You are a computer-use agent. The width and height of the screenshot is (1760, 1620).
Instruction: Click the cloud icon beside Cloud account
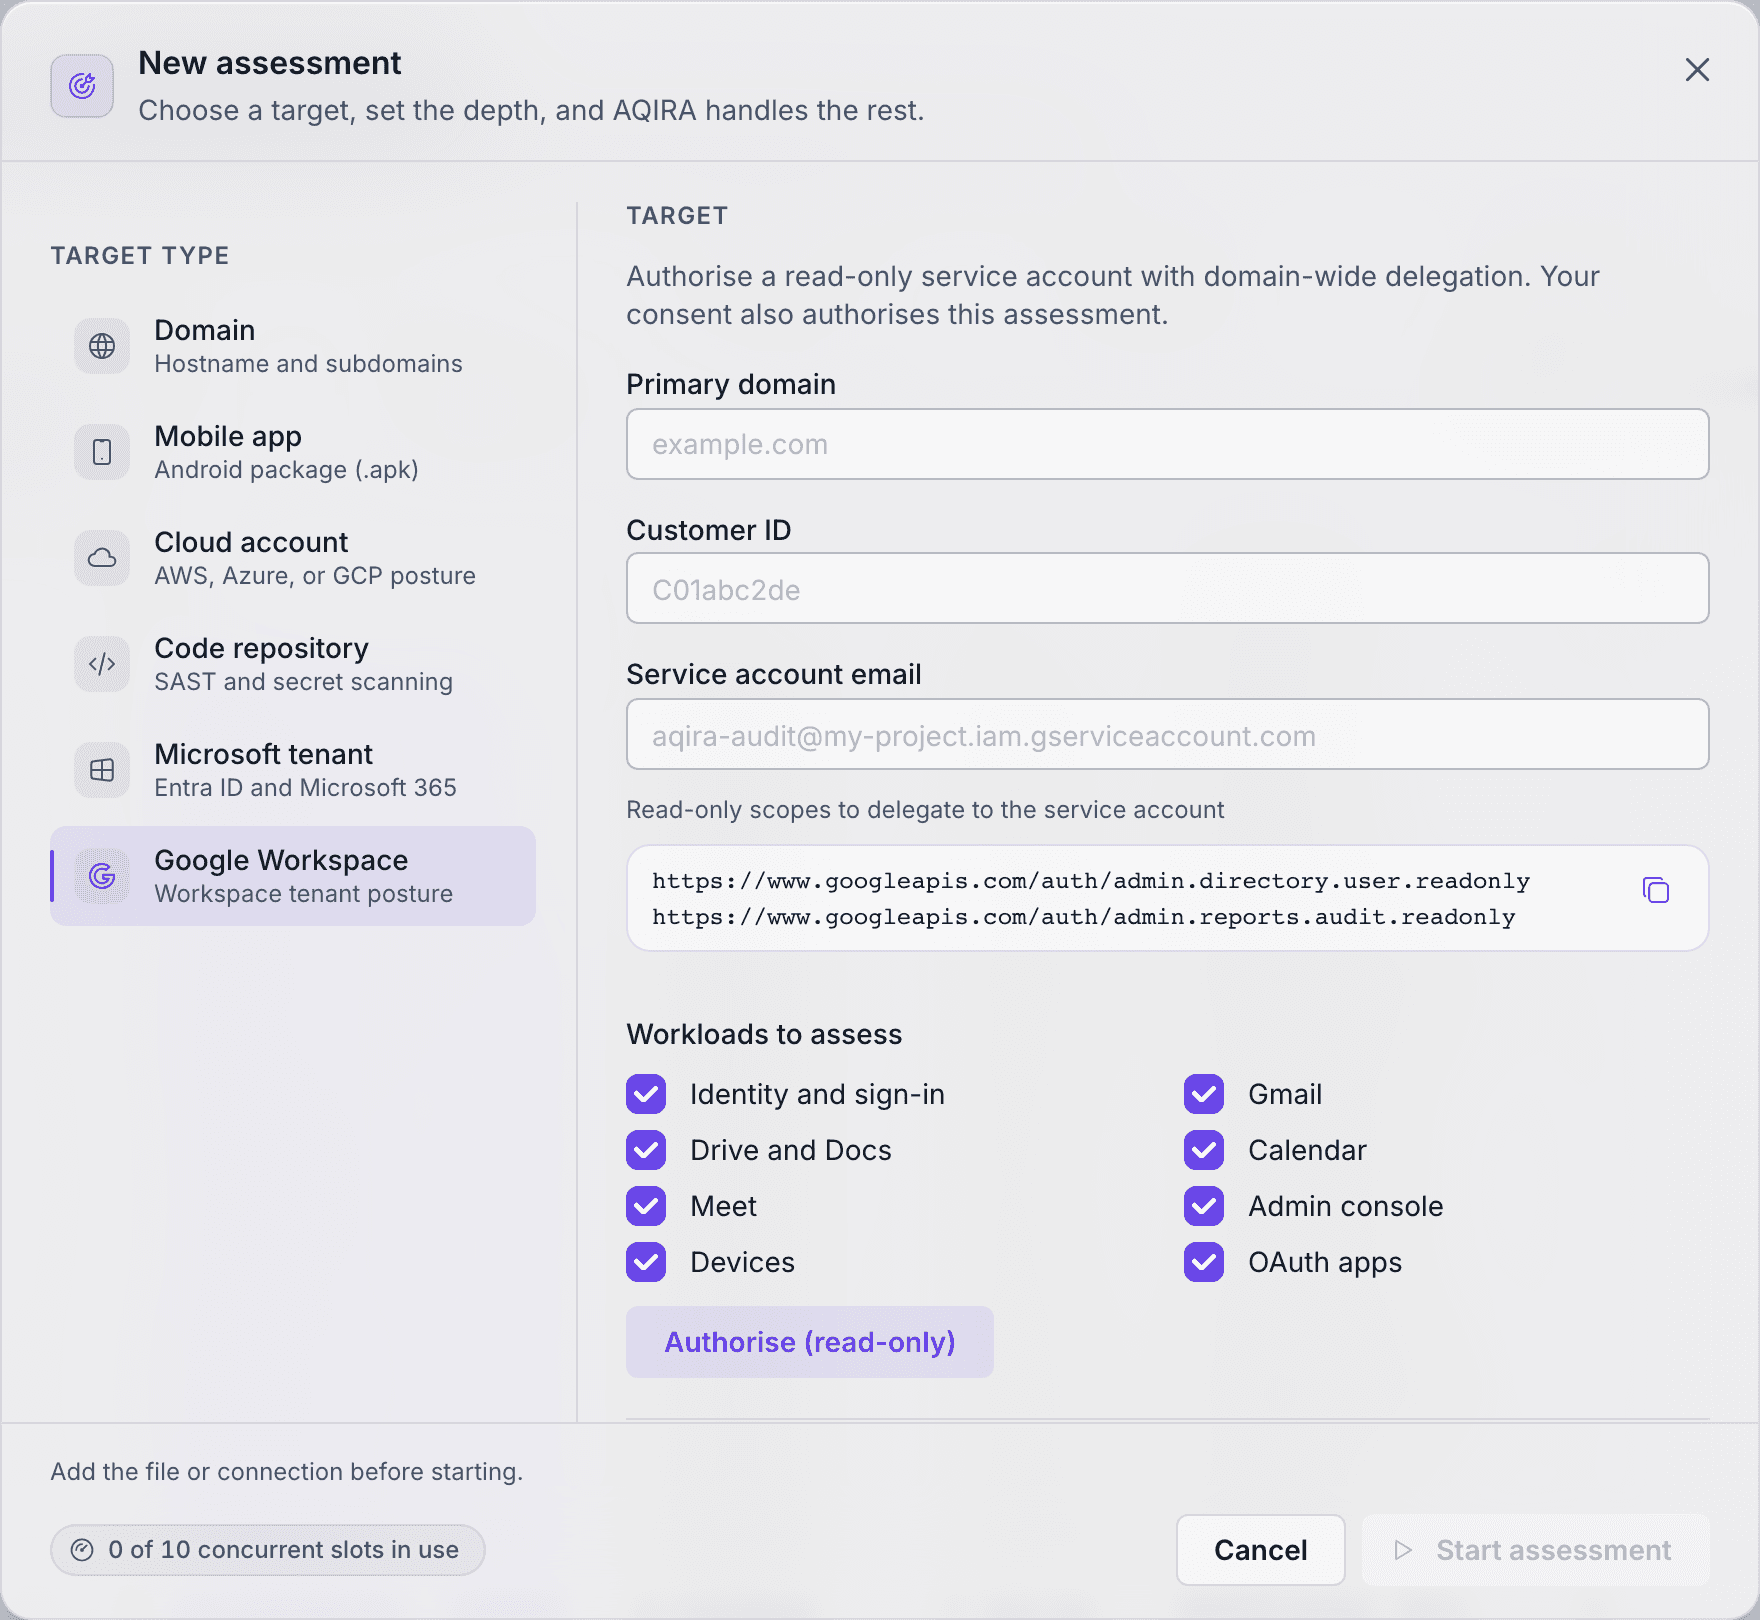102,558
